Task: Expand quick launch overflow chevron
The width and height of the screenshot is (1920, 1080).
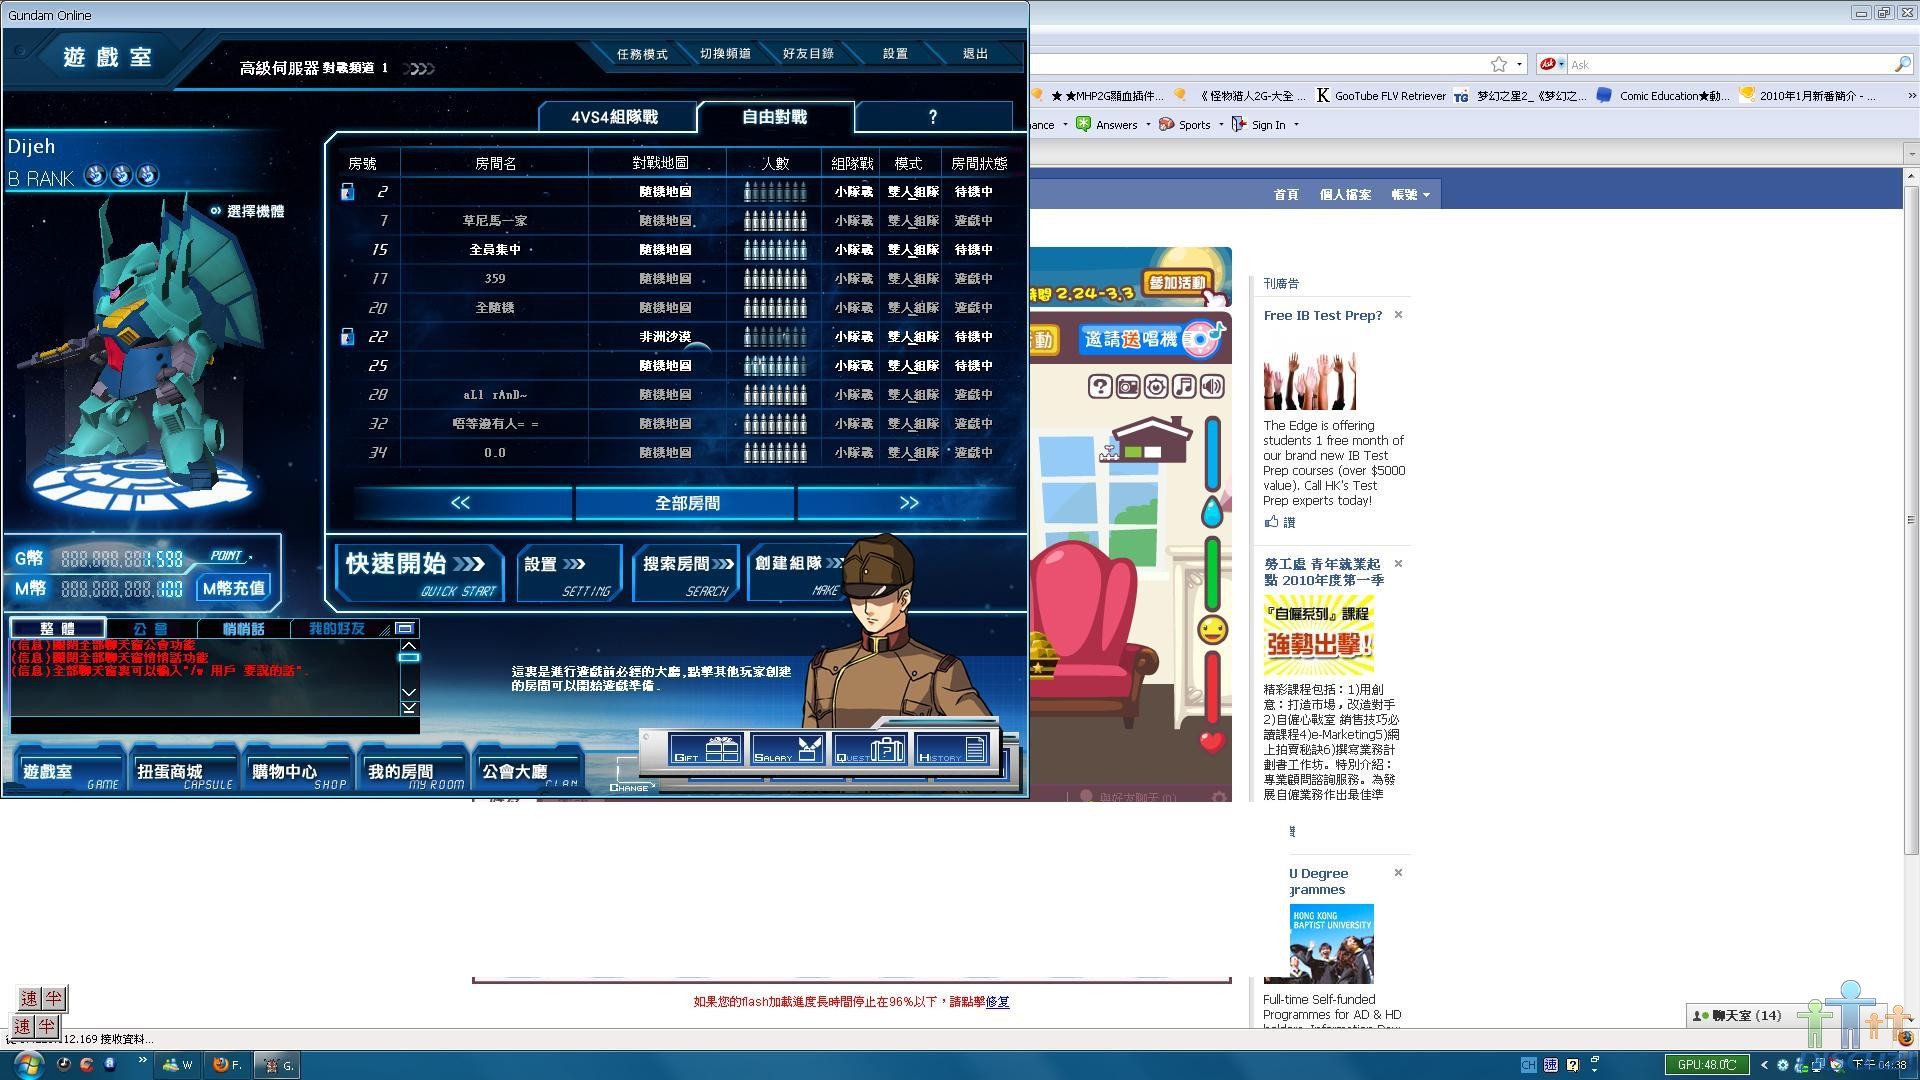Action: (x=142, y=1060)
